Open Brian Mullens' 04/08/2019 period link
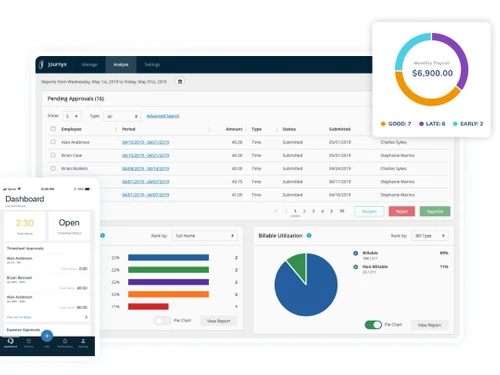Image resolution: width=500 pixels, height=375 pixels. (x=145, y=169)
